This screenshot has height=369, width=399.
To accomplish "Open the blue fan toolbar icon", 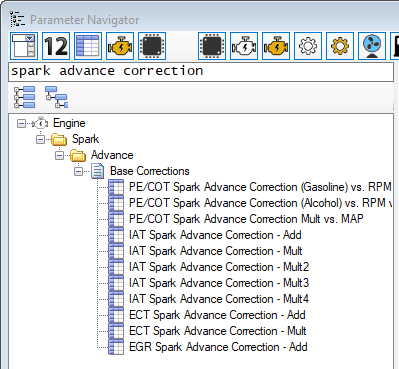I will (372, 46).
